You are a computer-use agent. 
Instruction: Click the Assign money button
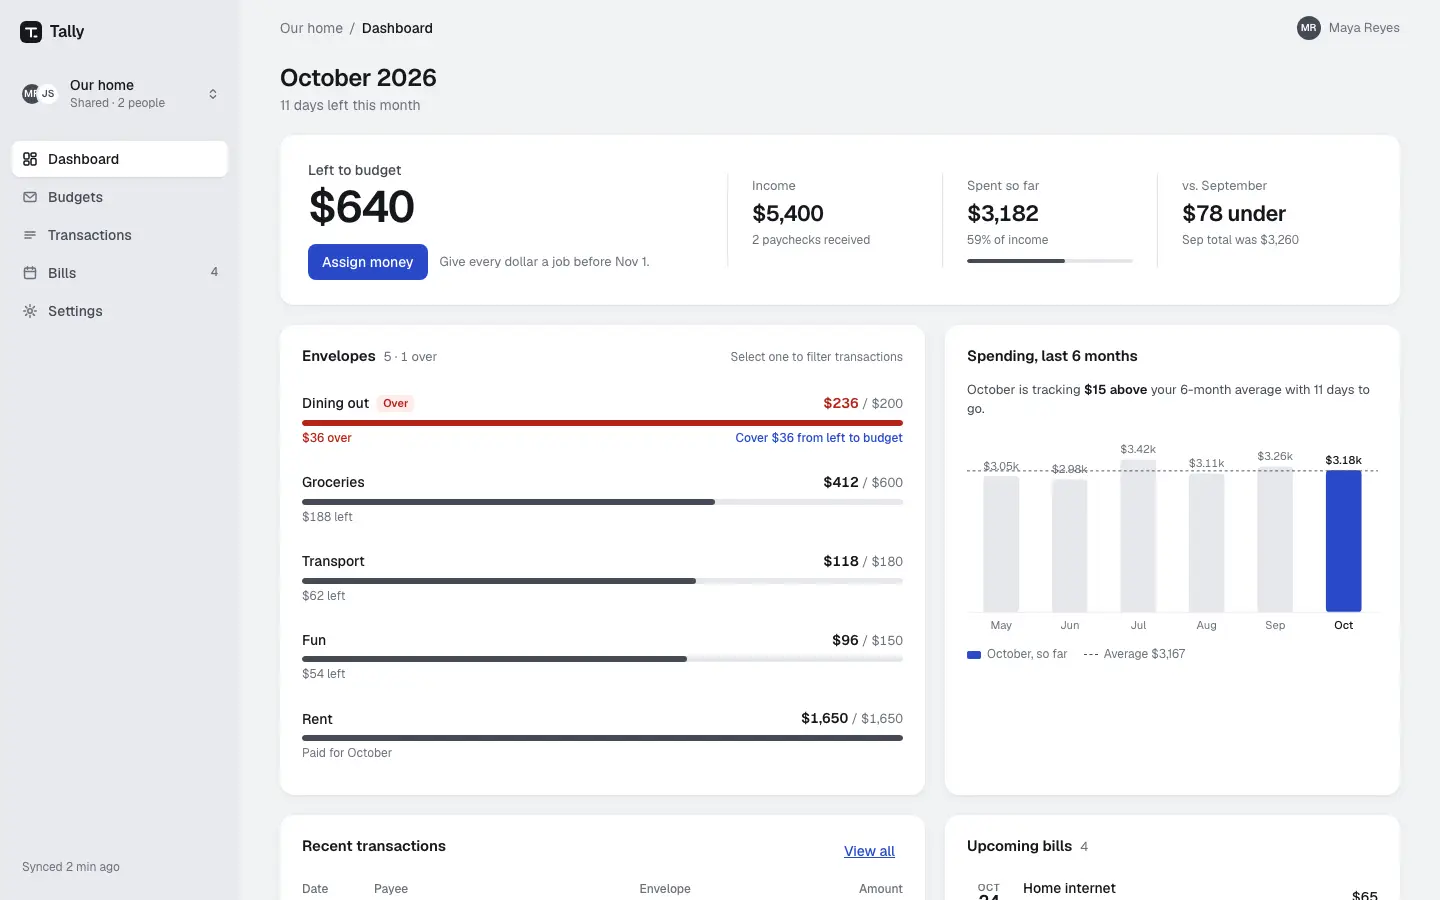click(368, 262)
